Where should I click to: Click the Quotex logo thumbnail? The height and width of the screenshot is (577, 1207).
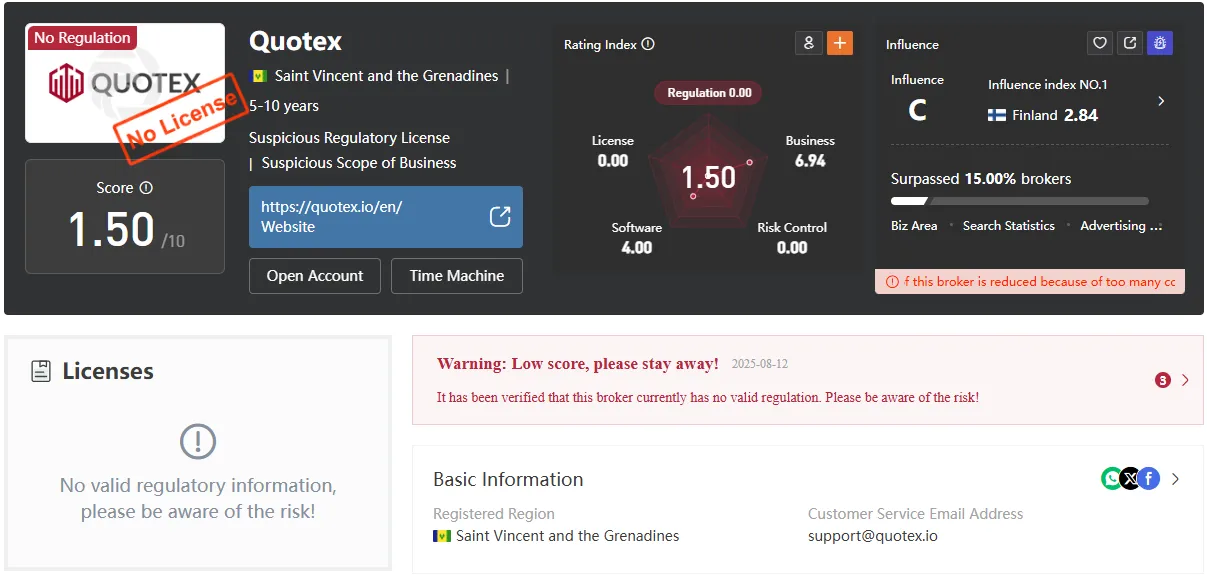point(125,83)
